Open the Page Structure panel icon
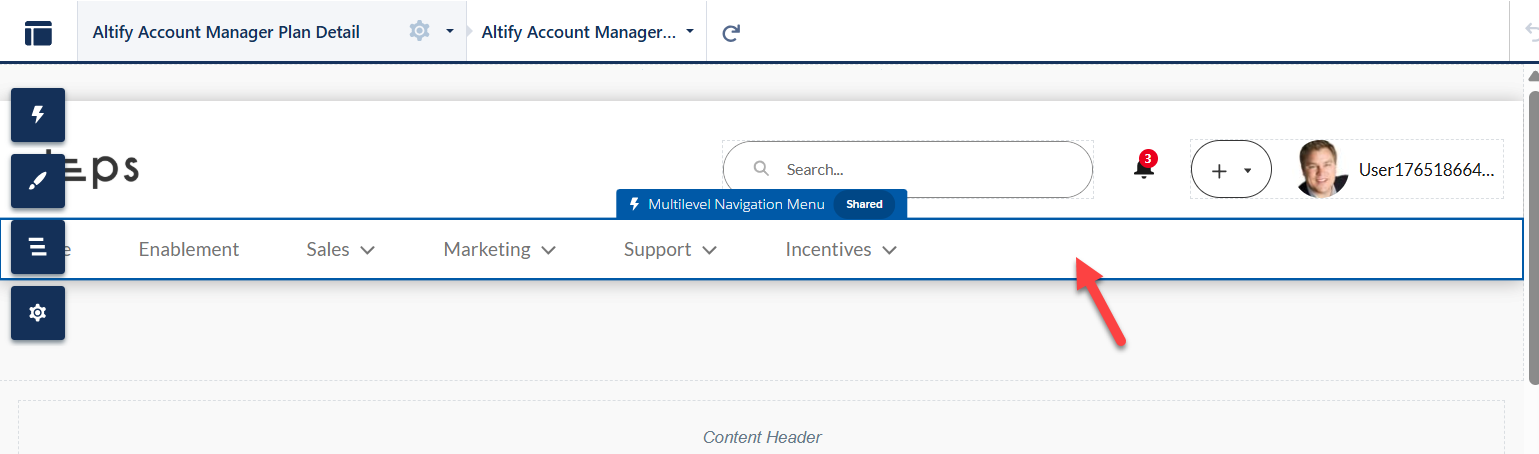 38,247
